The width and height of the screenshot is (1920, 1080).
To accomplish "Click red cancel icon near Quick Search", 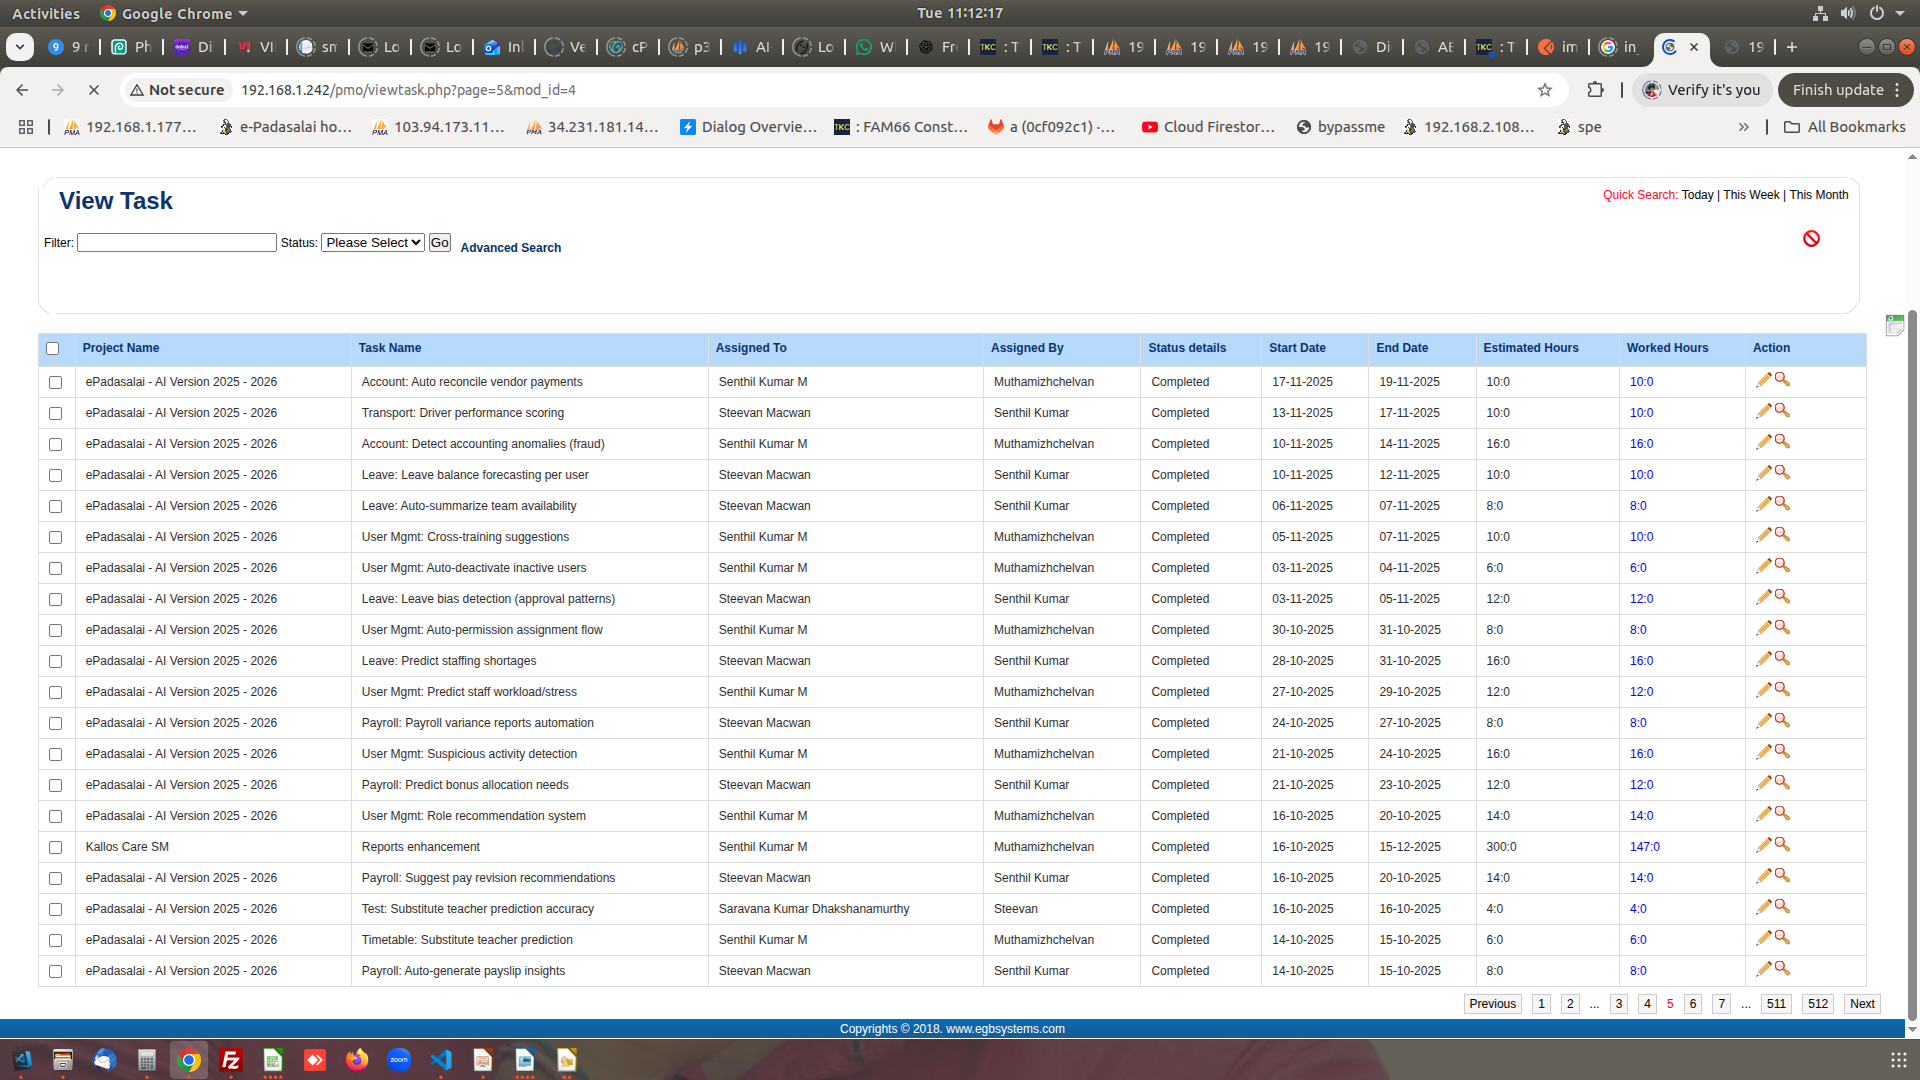I will click(1811, 238).
